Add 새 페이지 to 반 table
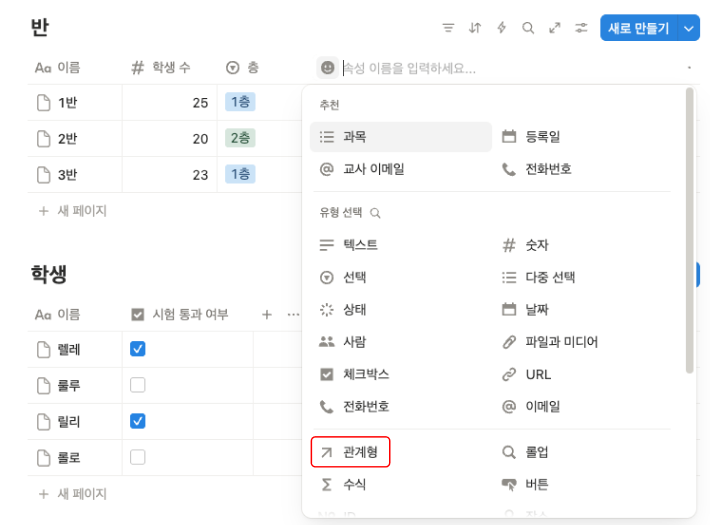The image size is (710, 525). [73, 211]
